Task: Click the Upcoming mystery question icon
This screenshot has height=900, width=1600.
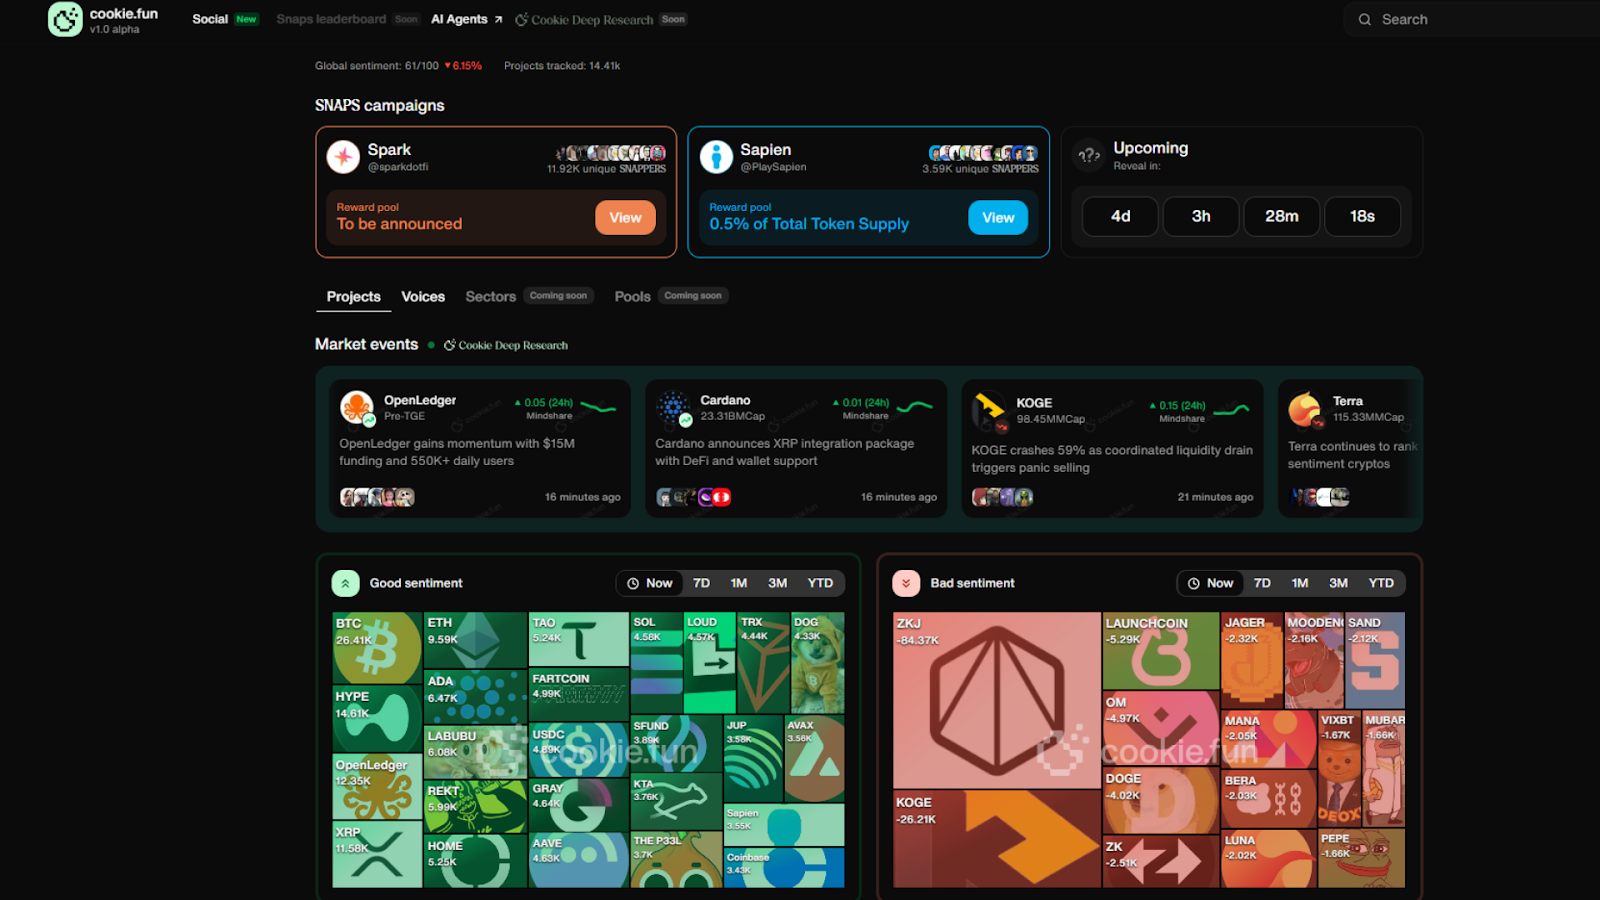Action: [1089, 155]
